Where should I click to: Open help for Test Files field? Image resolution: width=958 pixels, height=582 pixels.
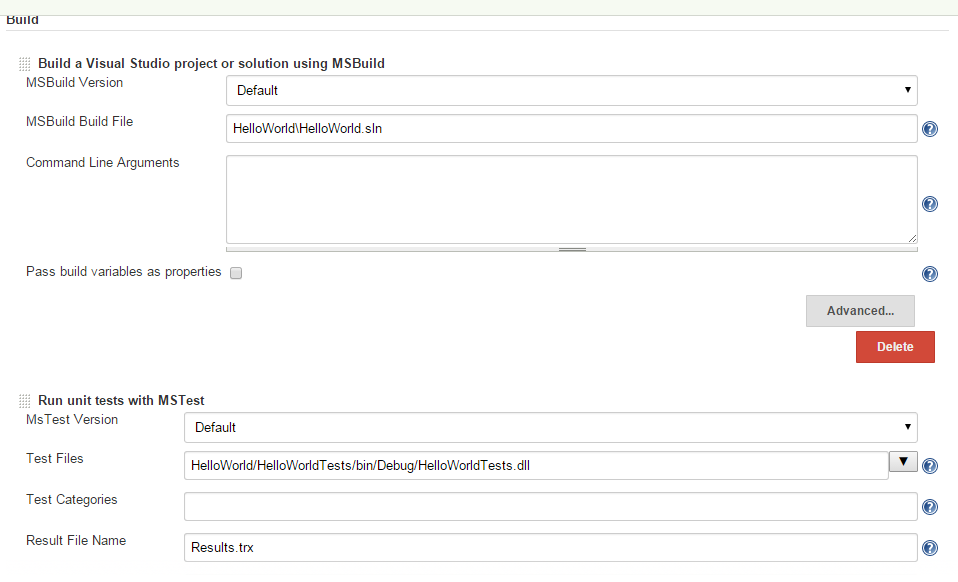coord(929,466)
